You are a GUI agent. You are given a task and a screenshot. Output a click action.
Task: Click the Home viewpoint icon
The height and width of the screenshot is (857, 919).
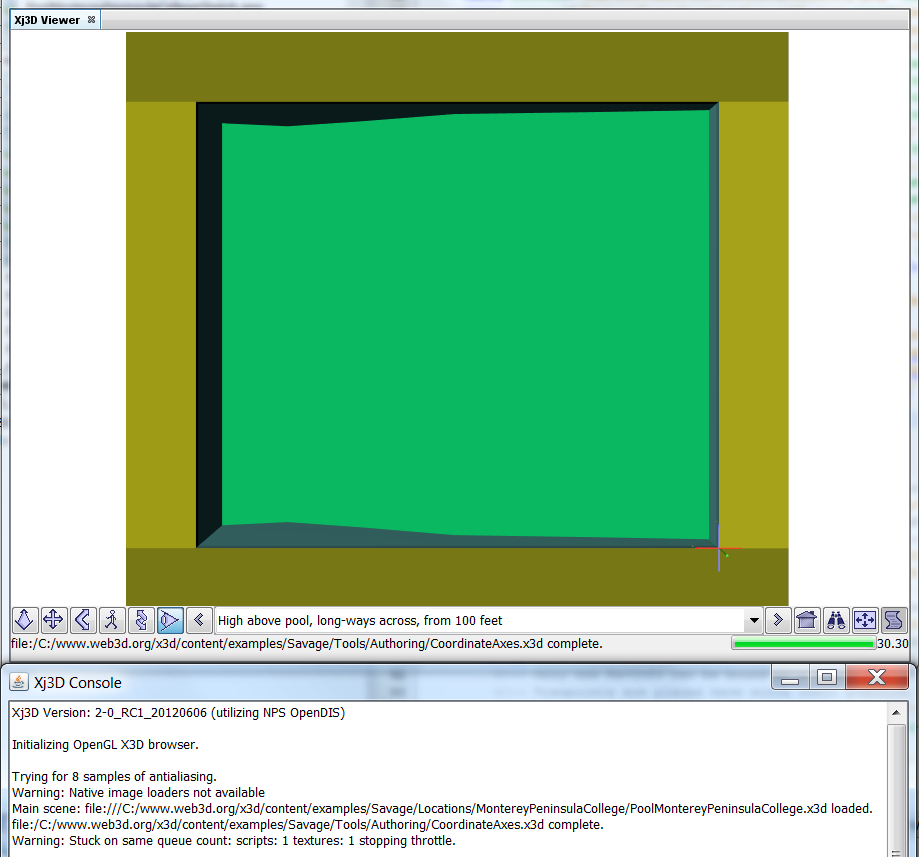pyautogui.click(x=807, y=620)
